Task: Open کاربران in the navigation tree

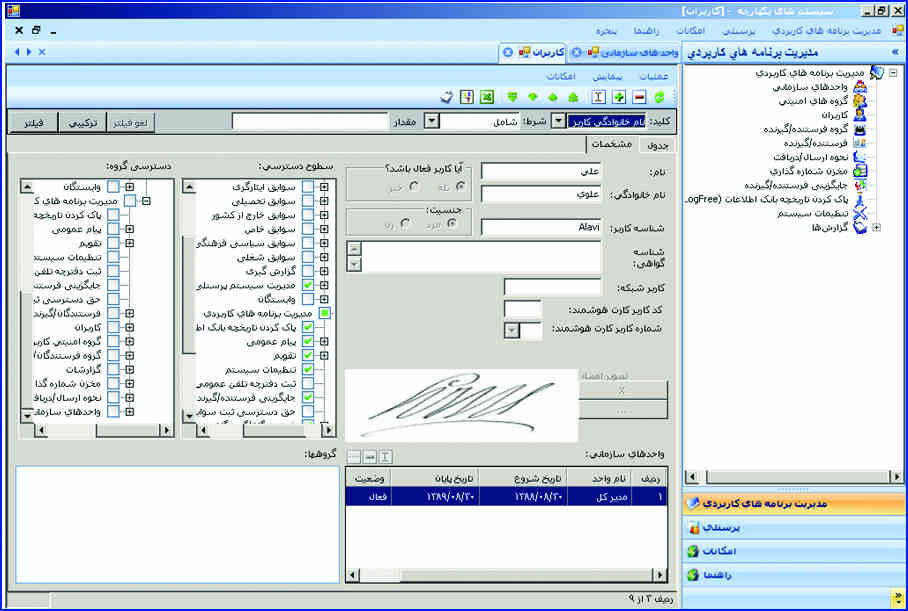Action: click(x=834, y=115)
